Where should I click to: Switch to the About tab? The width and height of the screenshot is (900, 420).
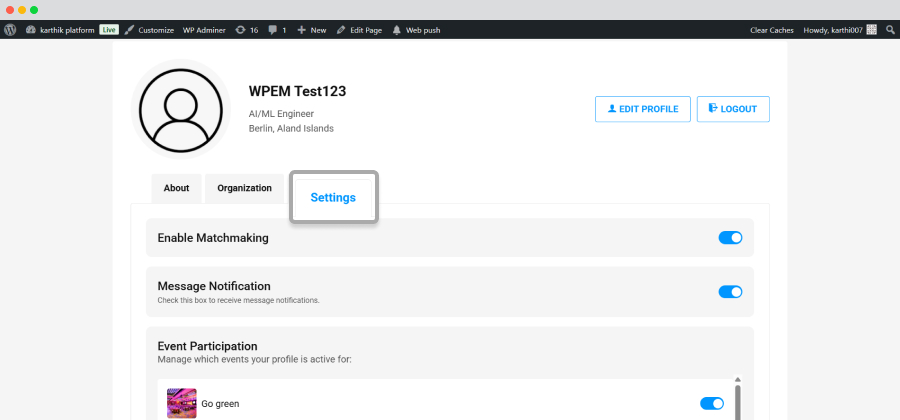click(x=176, y=188)
